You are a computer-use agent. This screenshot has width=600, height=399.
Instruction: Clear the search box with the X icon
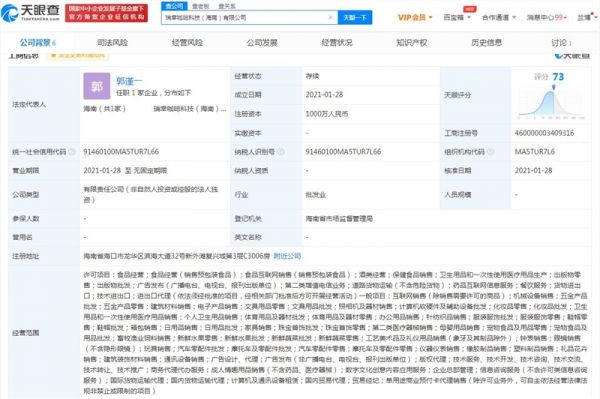pos(331,18)
